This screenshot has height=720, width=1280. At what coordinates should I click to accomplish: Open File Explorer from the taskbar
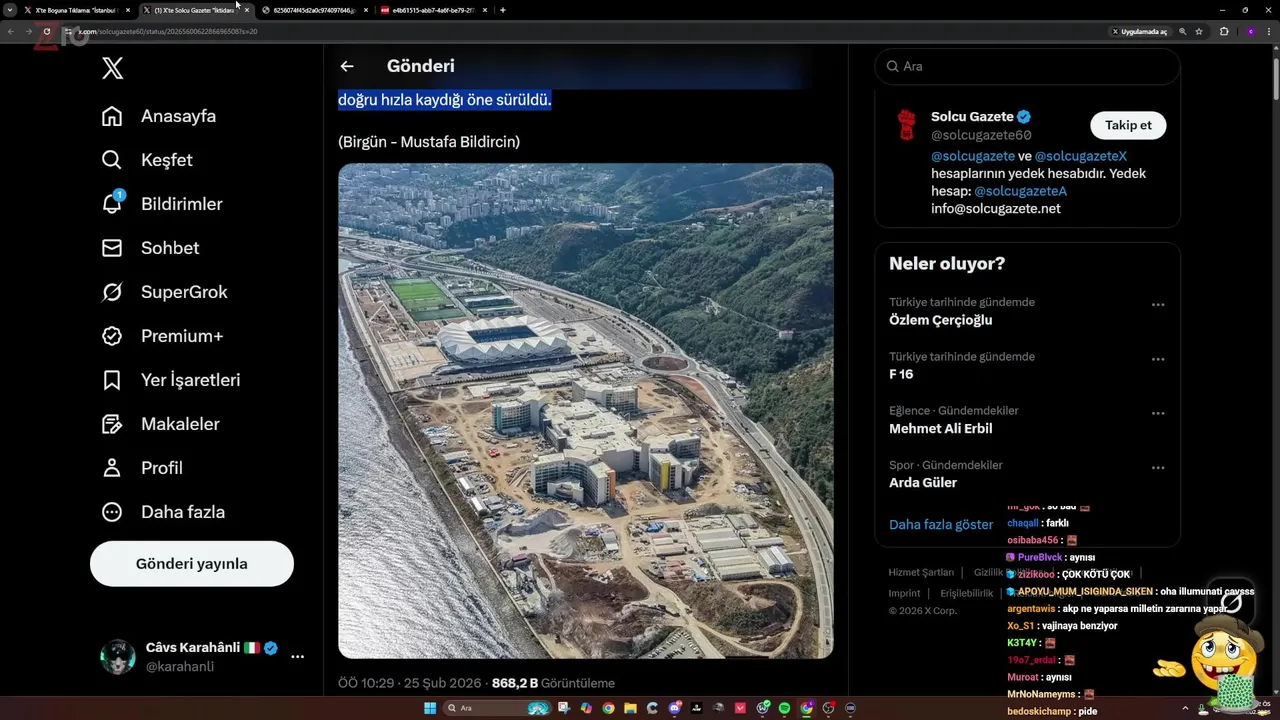[x=630, y=708]
